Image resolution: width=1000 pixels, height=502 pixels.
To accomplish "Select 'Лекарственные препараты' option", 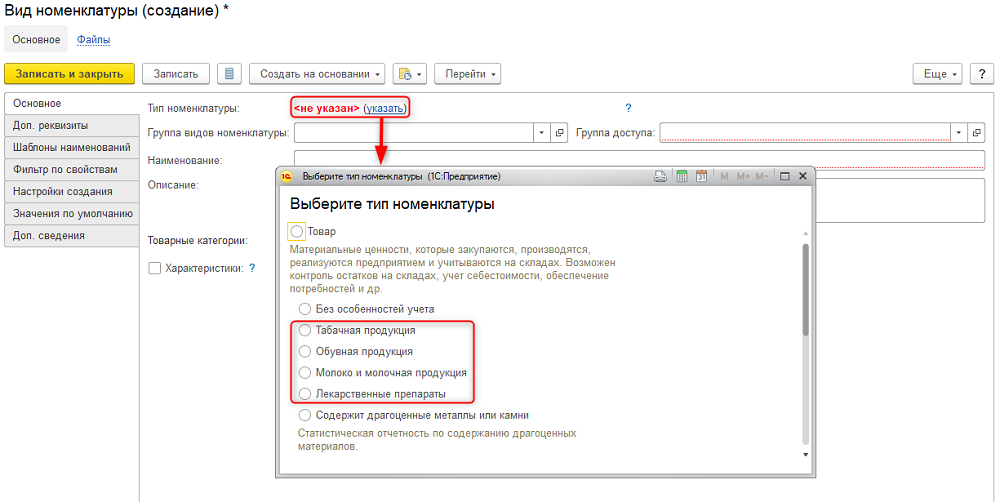I will tap(305, 394).
